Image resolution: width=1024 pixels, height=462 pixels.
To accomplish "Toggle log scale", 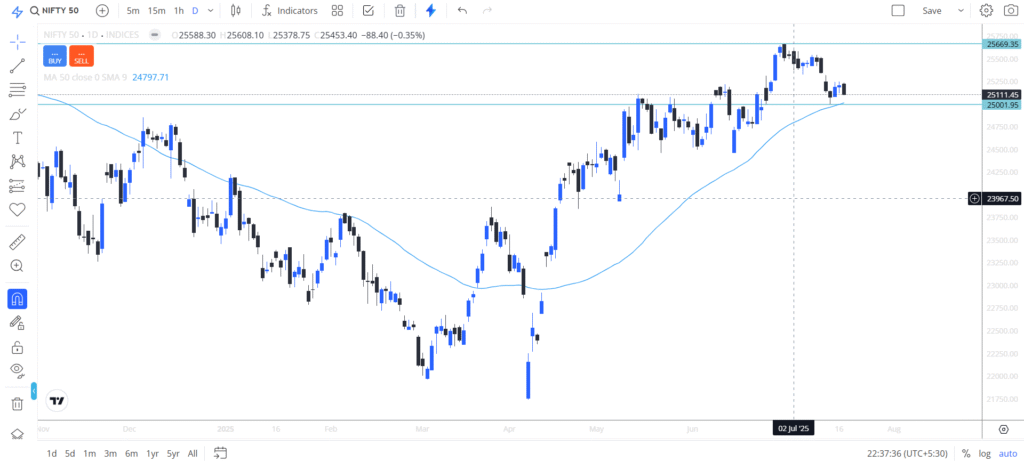I will [x=984, y=453].
